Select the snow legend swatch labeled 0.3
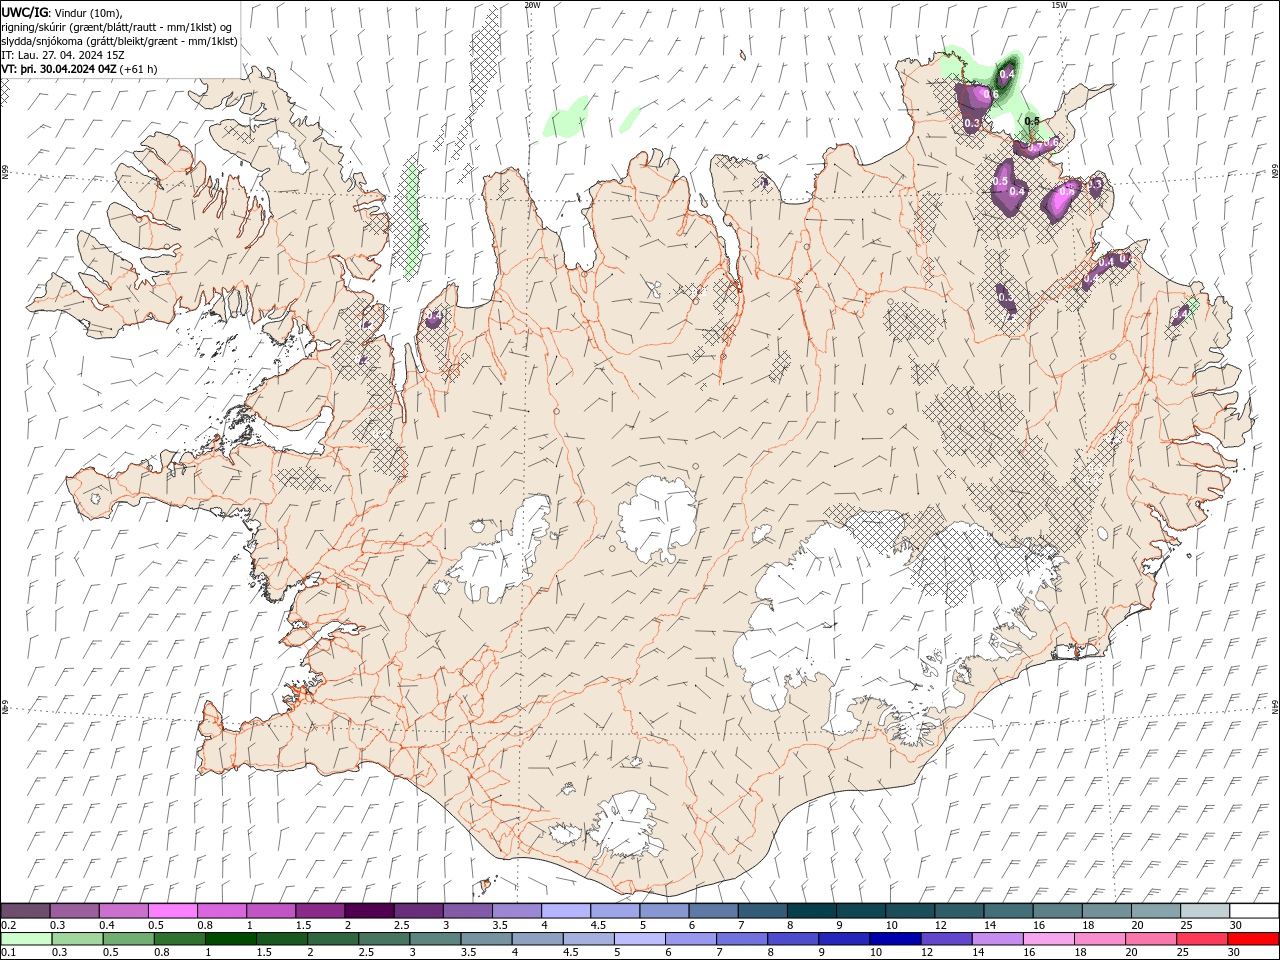Screen dimensions: 1280x960 point(75,911)
